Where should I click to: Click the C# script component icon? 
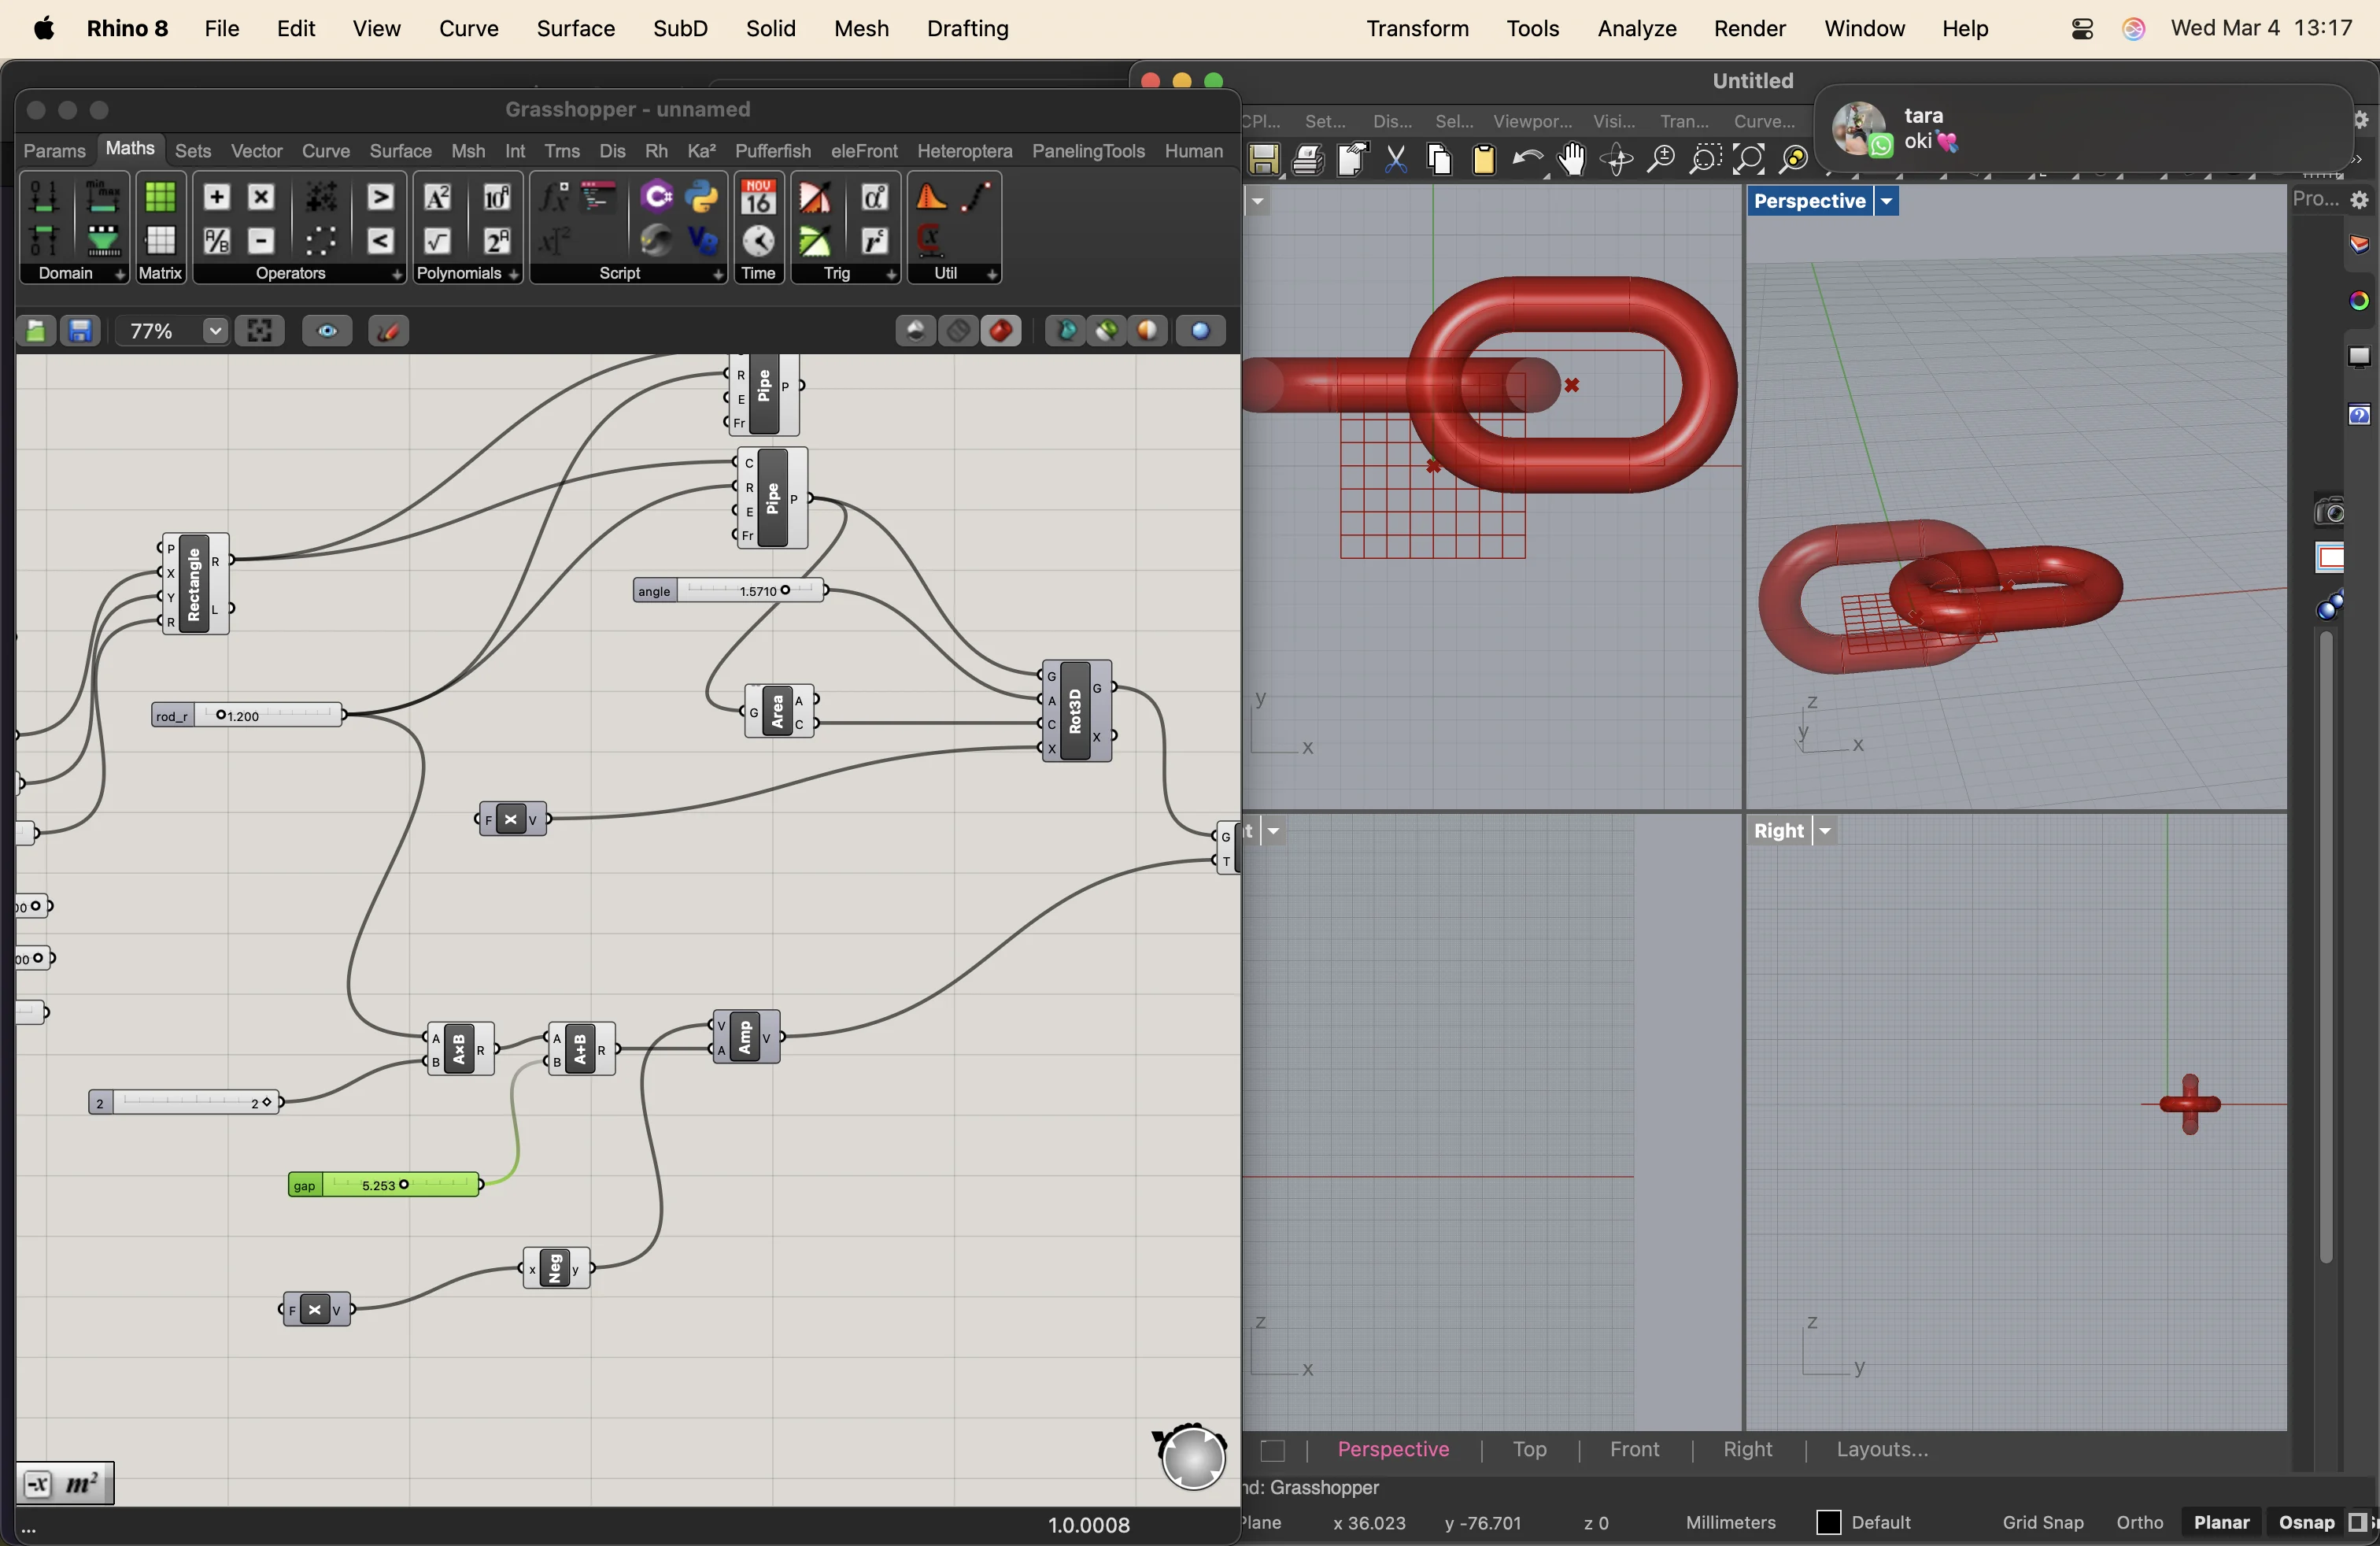tap(656, 197)
